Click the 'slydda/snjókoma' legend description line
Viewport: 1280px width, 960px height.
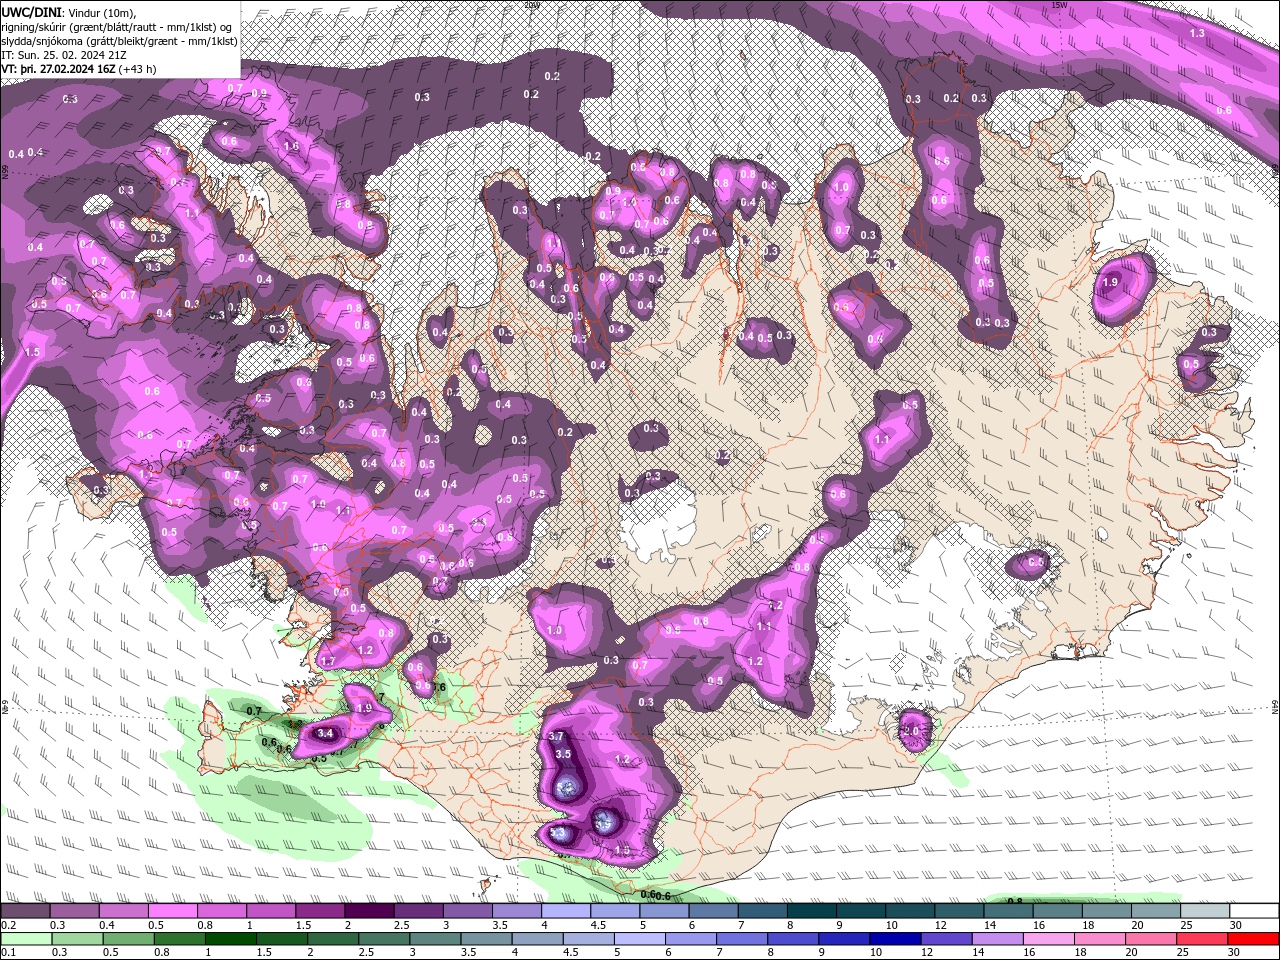[x=119, y=41]
